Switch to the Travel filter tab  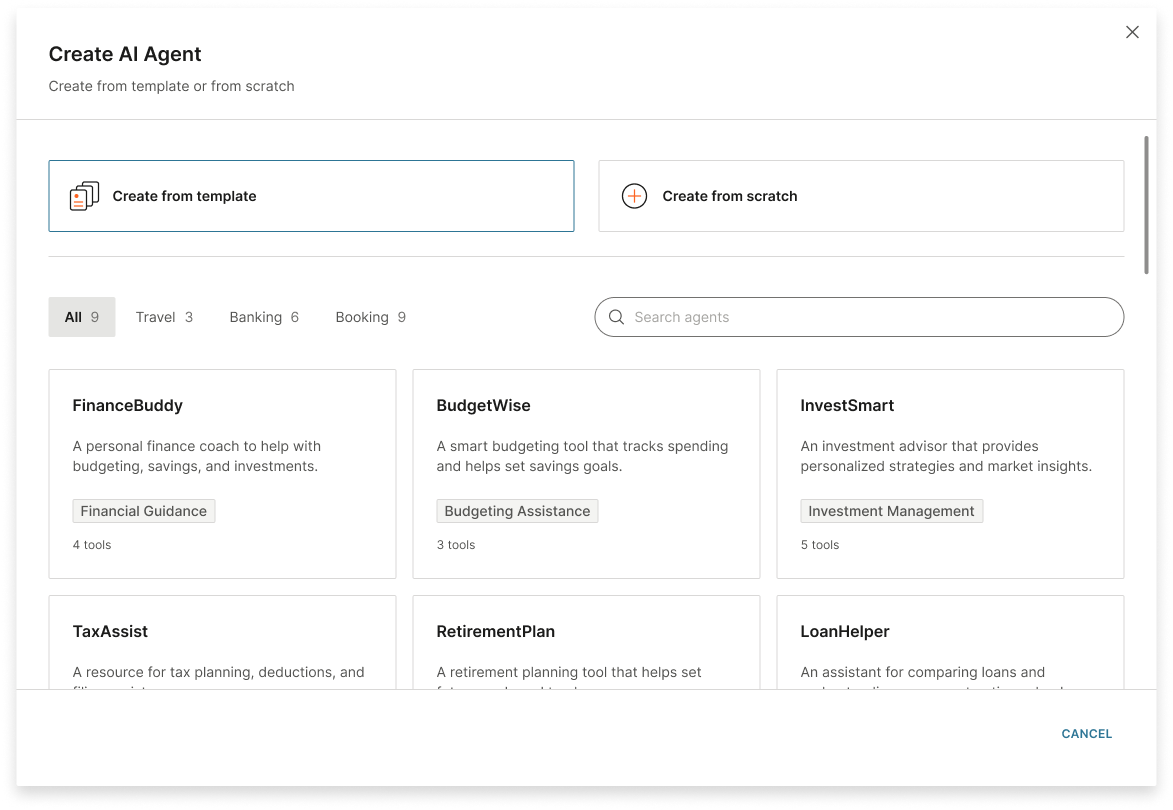[x=164, y=317]
